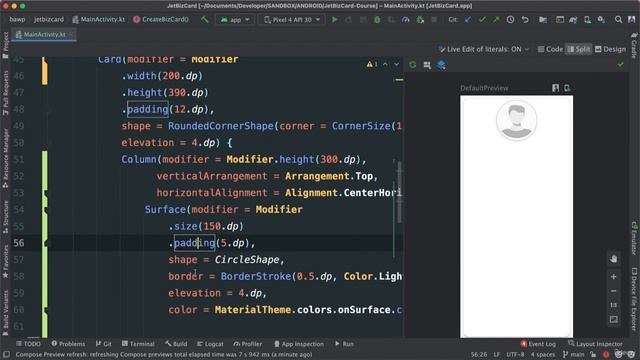This screenshot has height=360, width=640.
Task: Click the warning indicator in the editor
Action: tap(371, 64)
